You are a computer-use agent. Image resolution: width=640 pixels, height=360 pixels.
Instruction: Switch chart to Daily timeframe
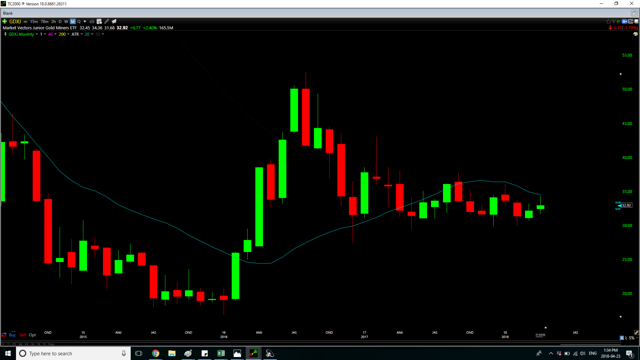coord(60,21)
